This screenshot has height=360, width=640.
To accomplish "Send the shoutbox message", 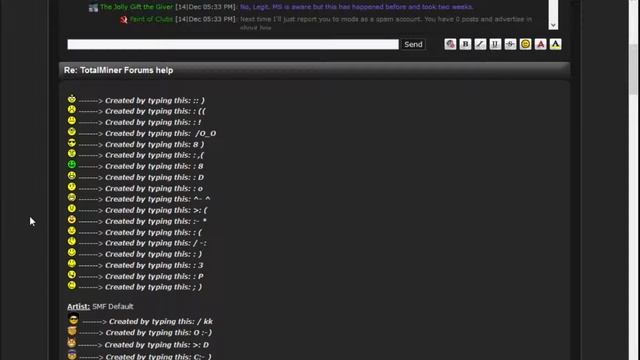I will point(413,44).
